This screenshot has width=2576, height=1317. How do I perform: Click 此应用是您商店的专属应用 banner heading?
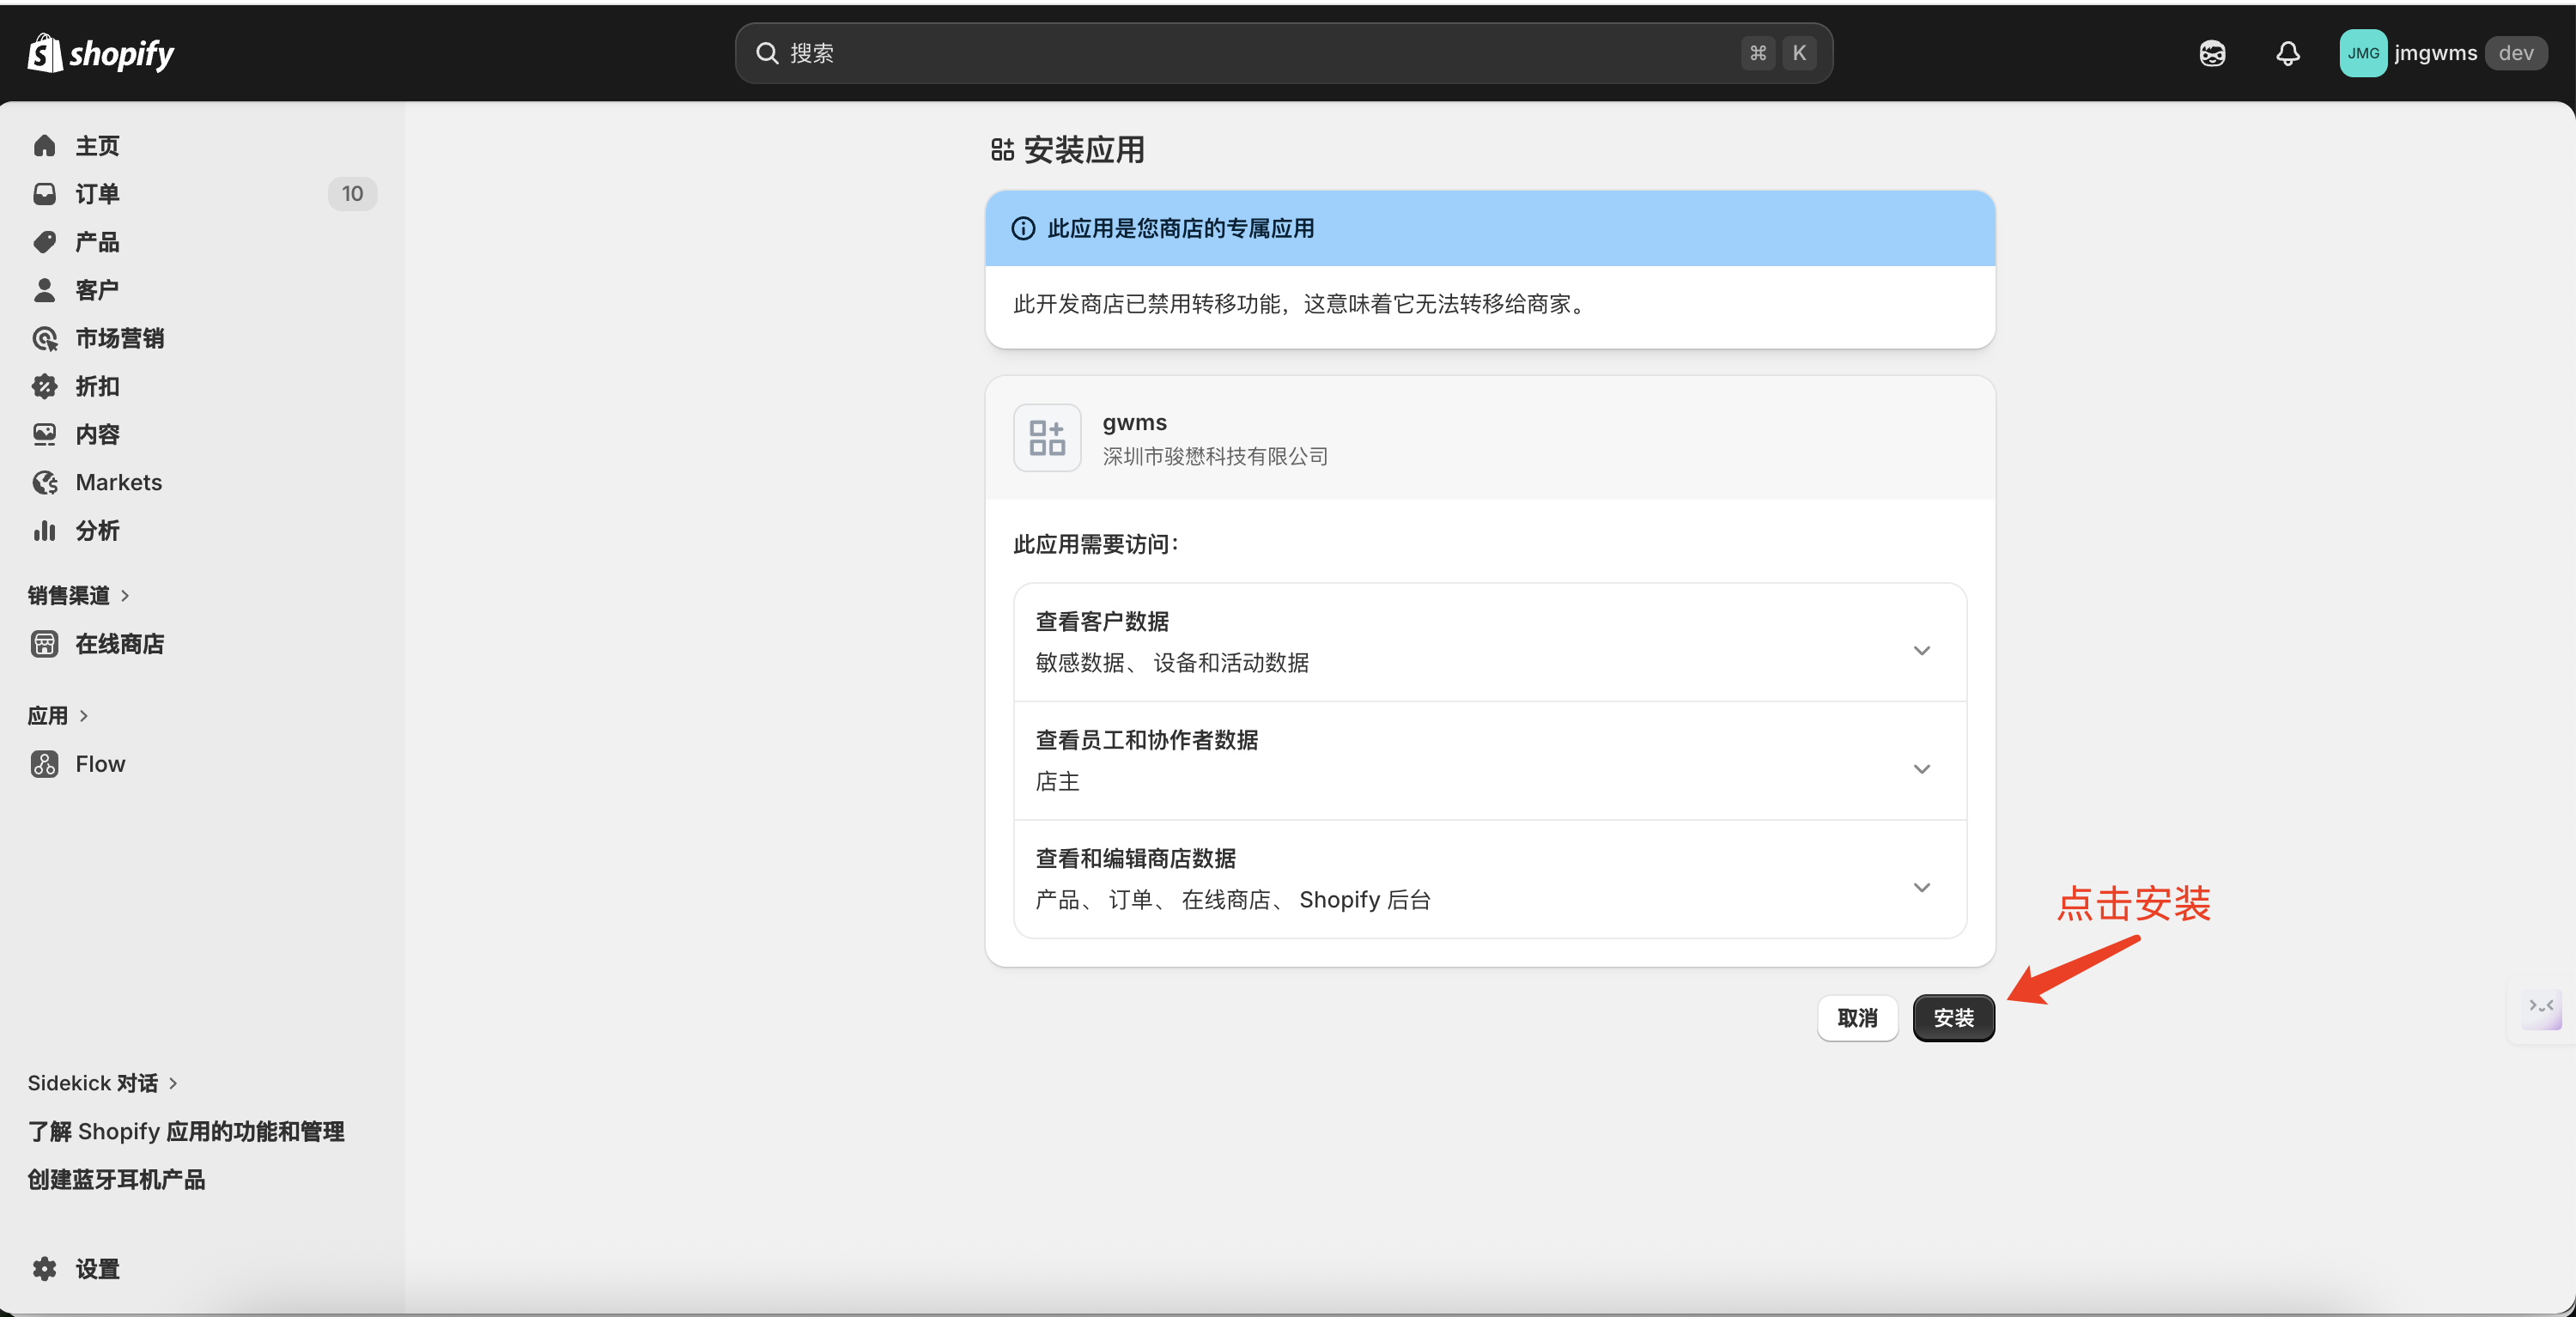1181,228
